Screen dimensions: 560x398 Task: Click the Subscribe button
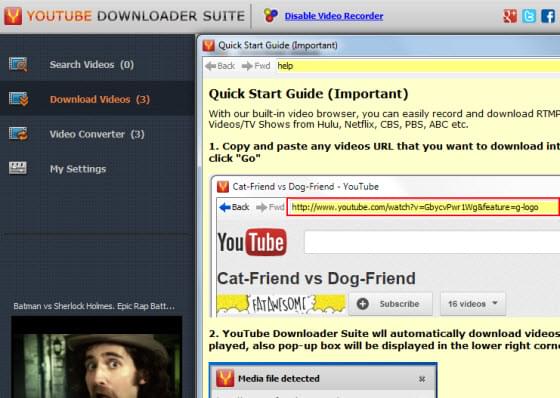click(x=390, y=304)
